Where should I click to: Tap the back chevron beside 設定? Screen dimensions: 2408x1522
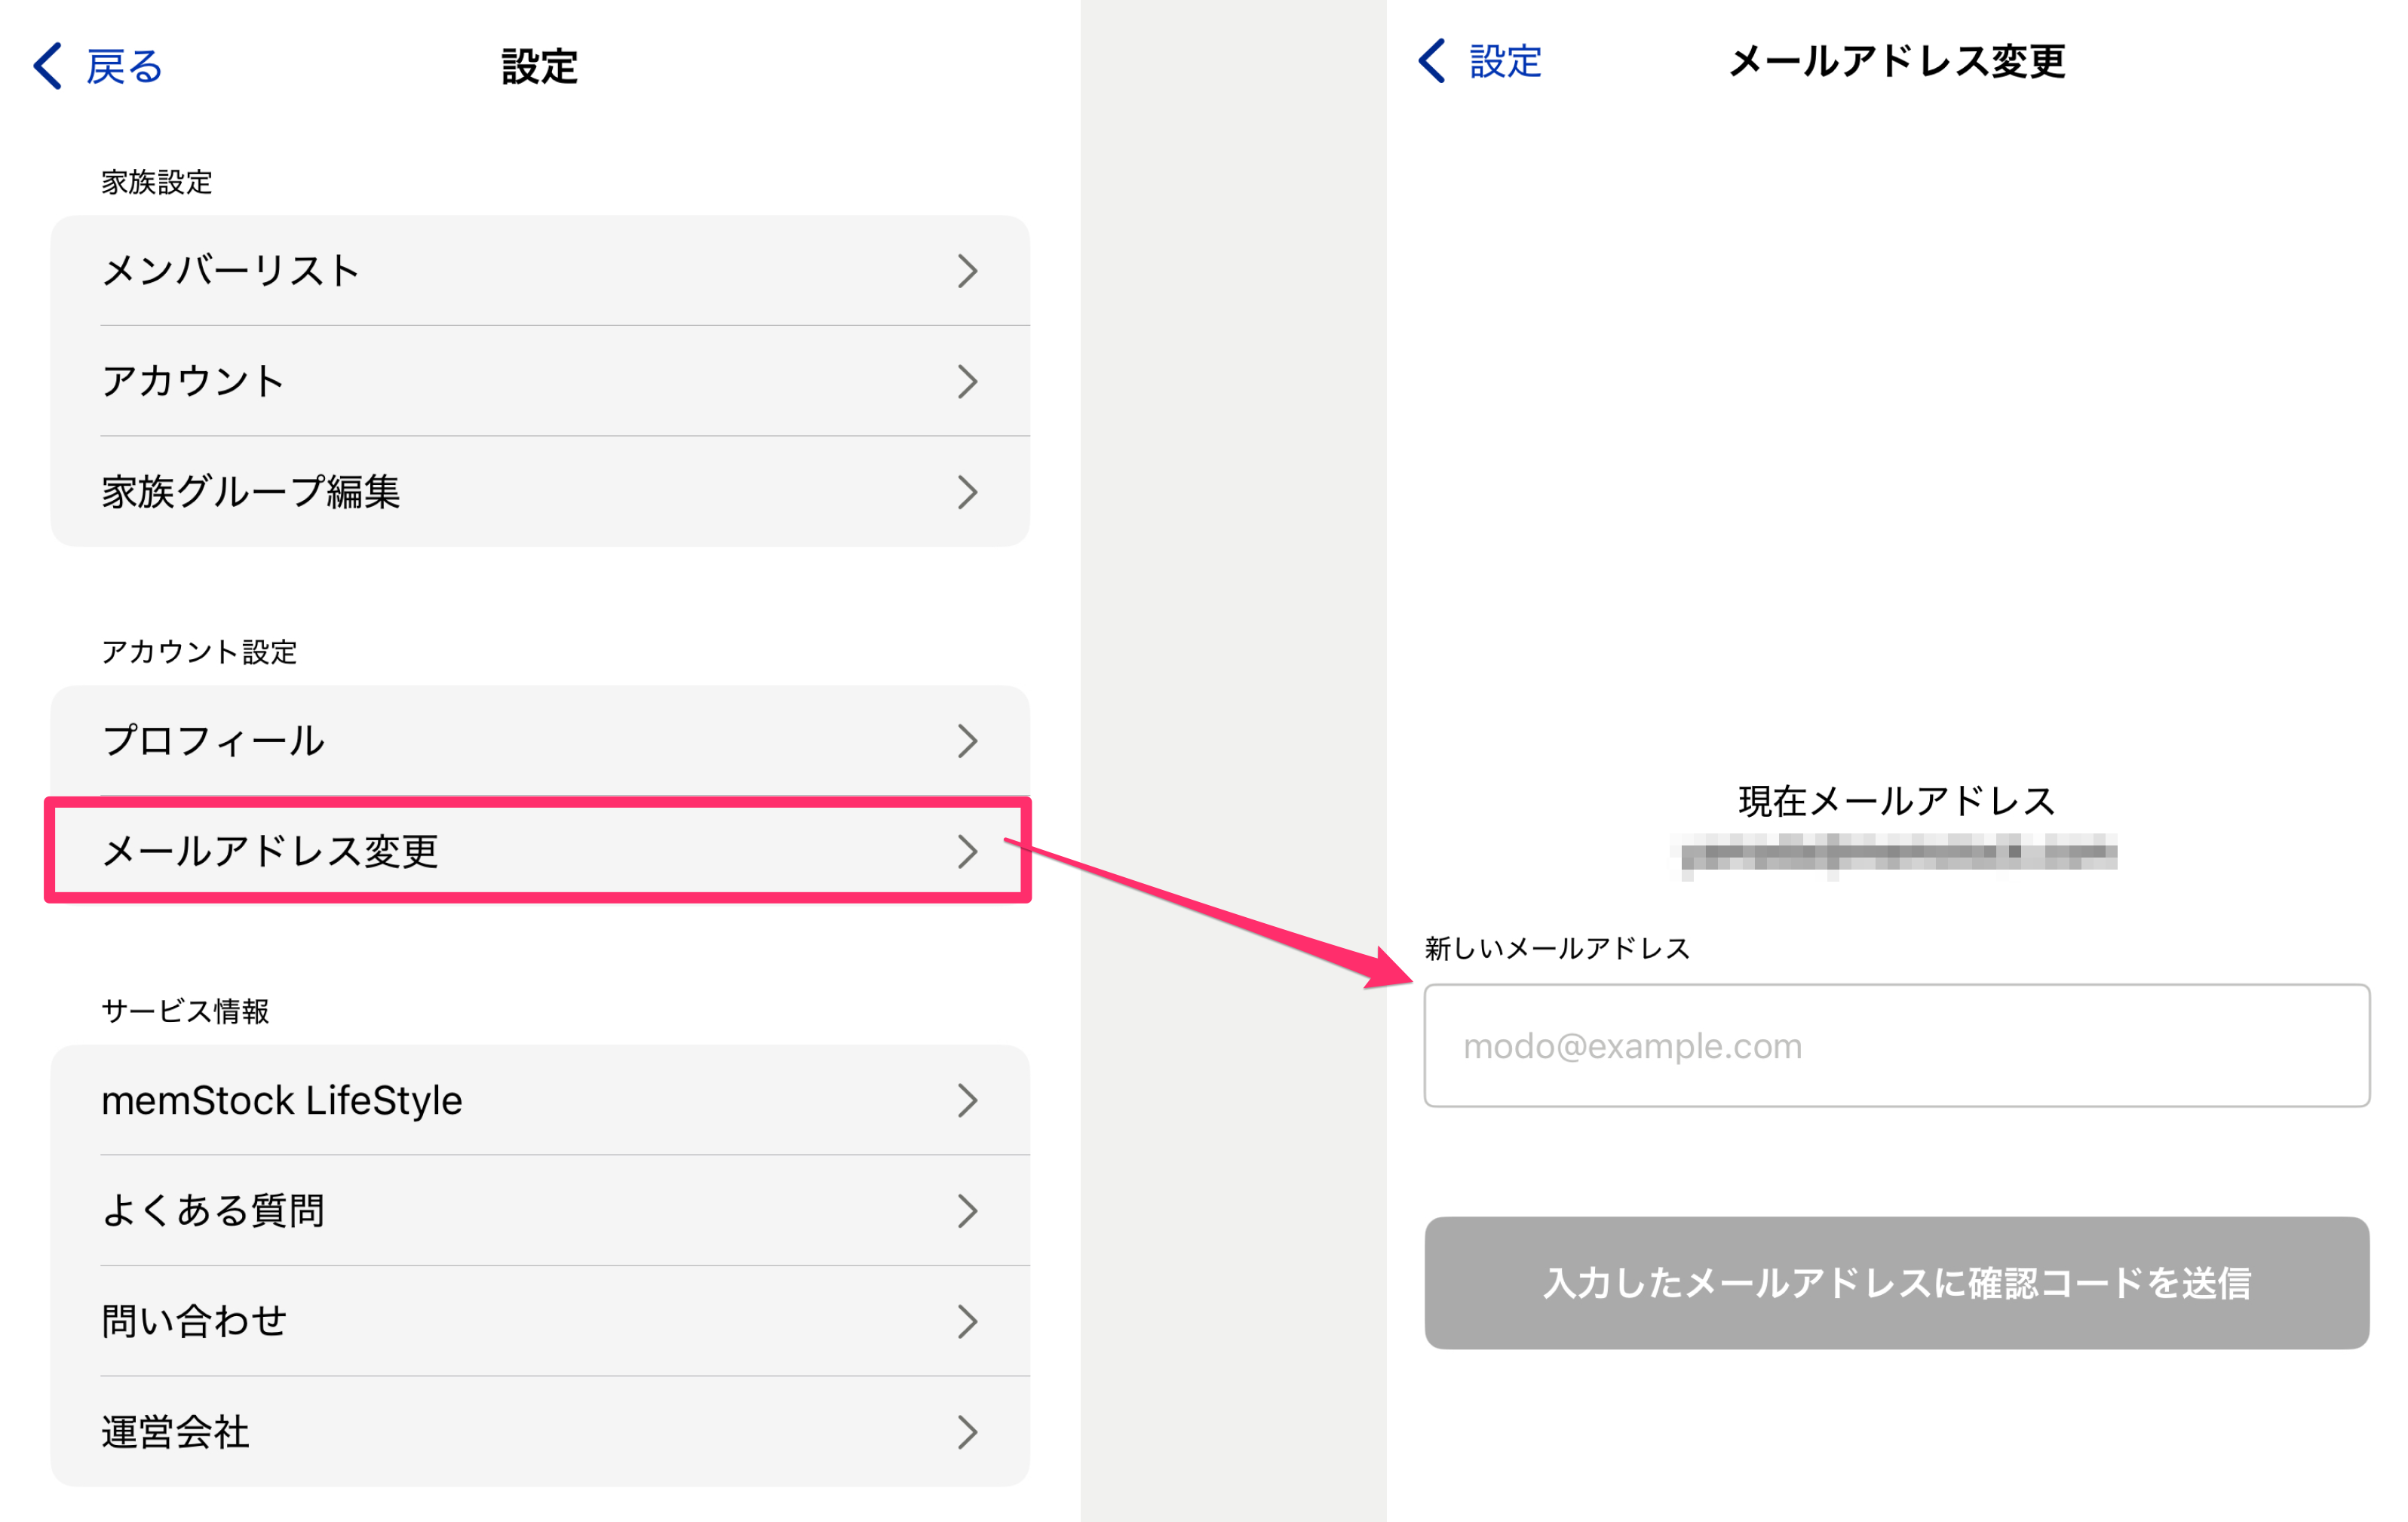tap(1432, 61)
